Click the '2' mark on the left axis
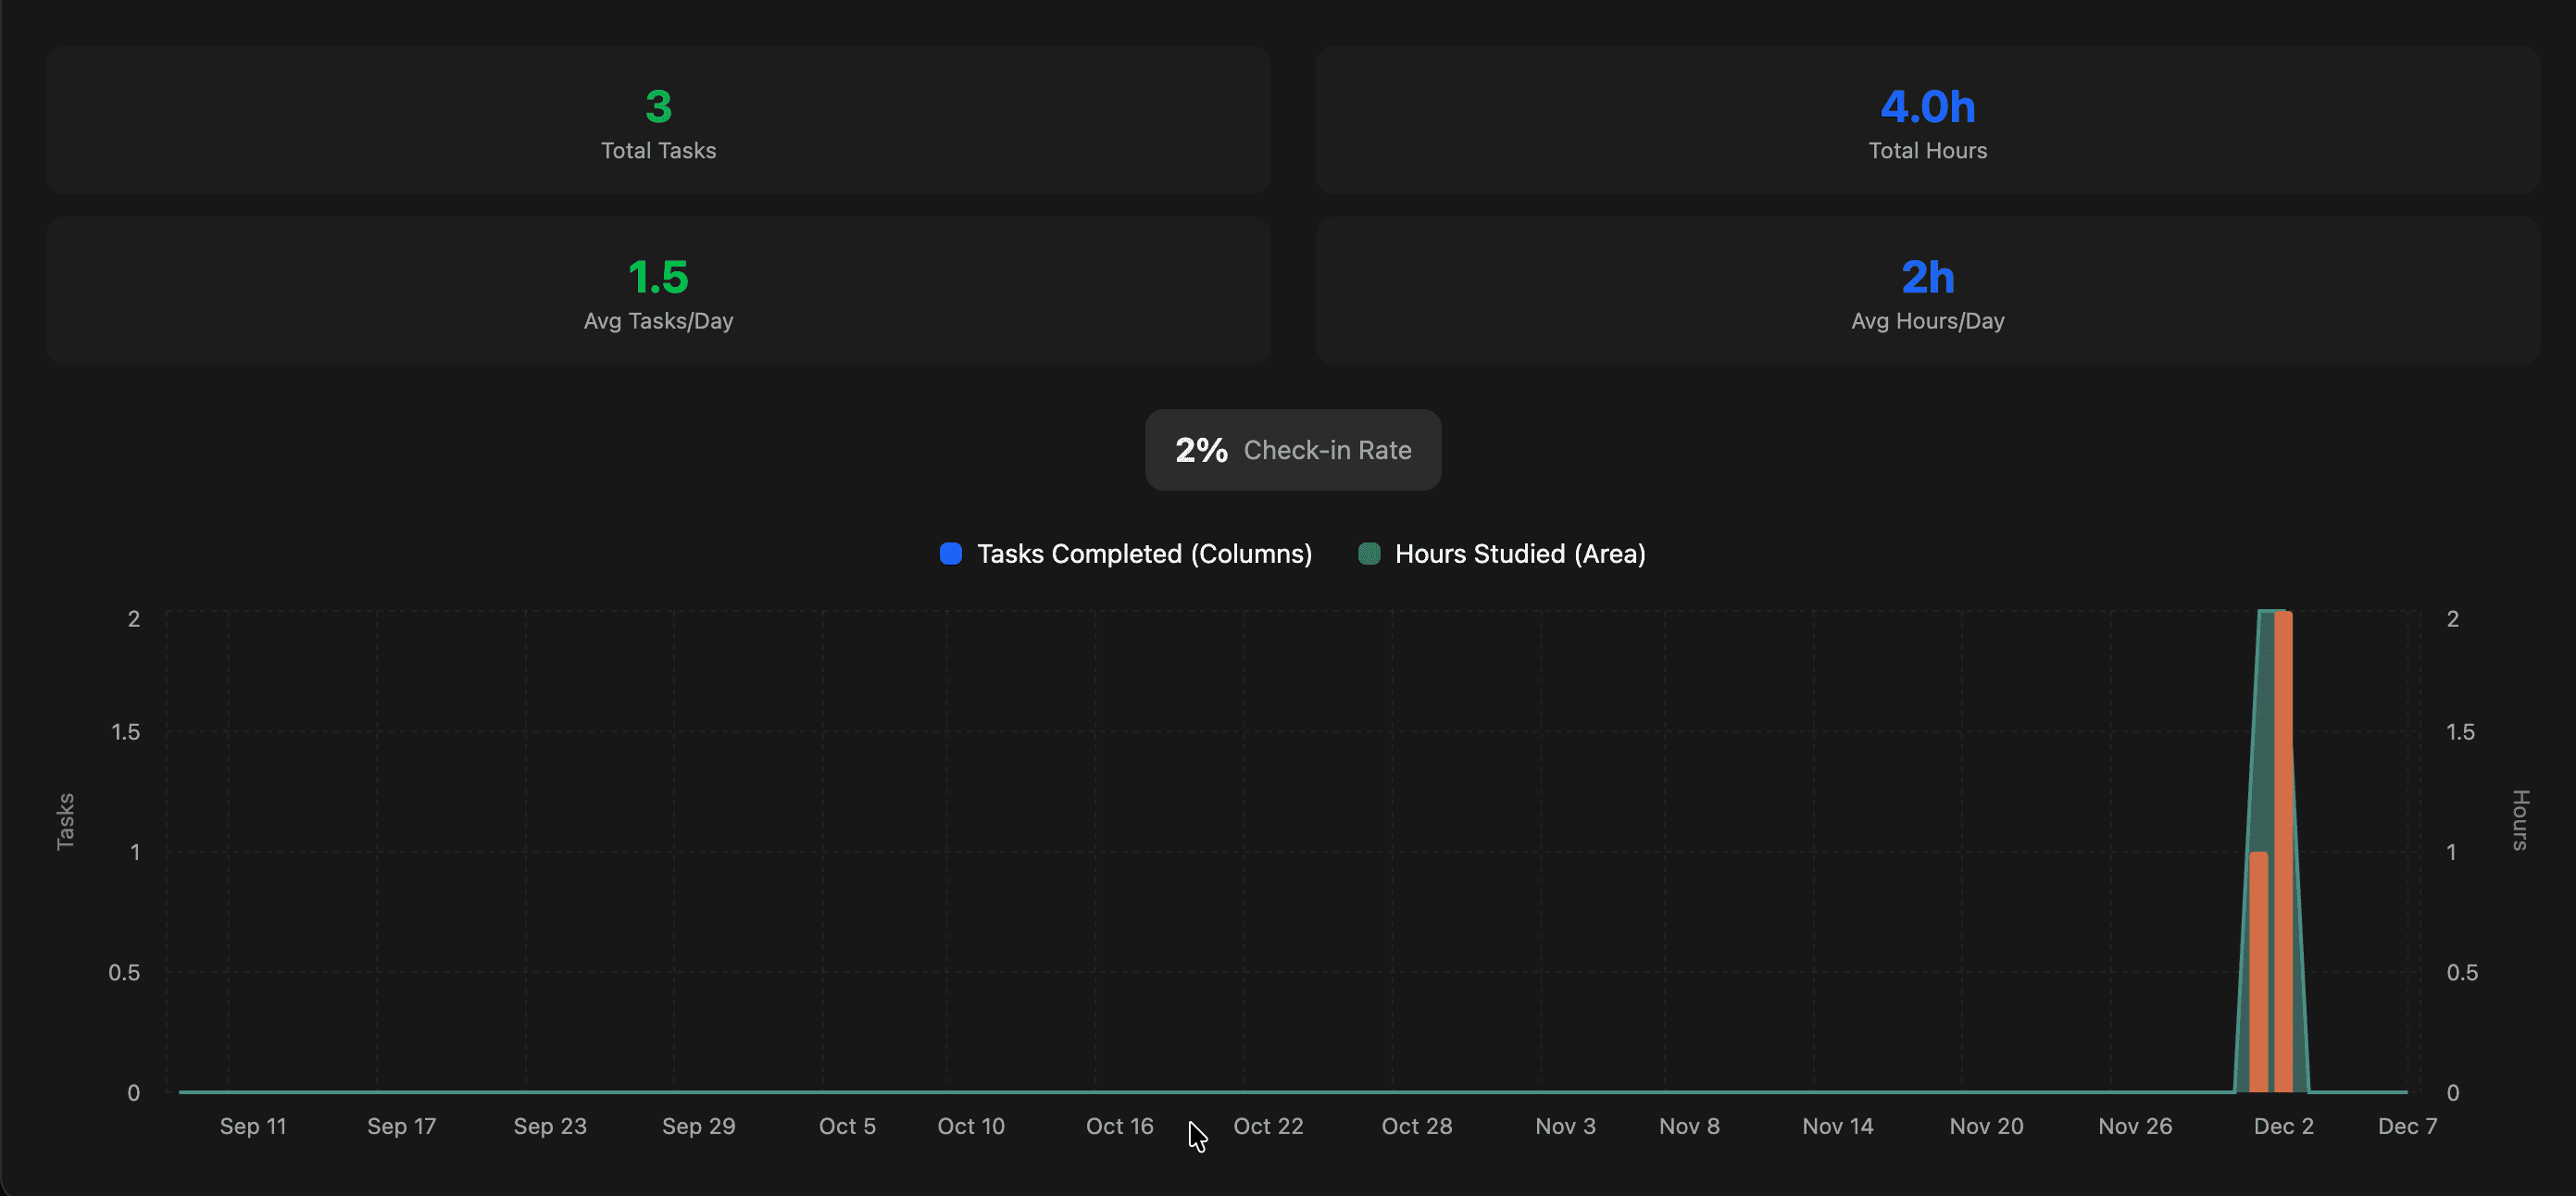This screenshot has height=1196, width=2576. coord(133,618)
